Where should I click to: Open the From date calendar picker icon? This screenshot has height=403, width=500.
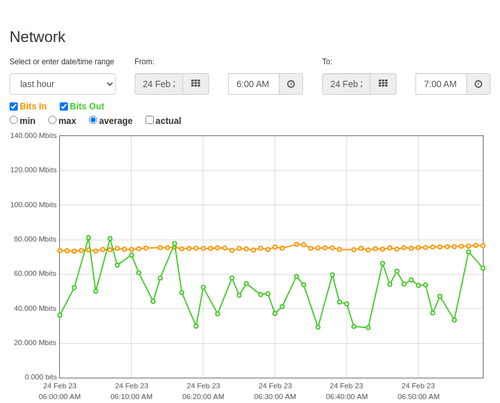tap(196, 84)
